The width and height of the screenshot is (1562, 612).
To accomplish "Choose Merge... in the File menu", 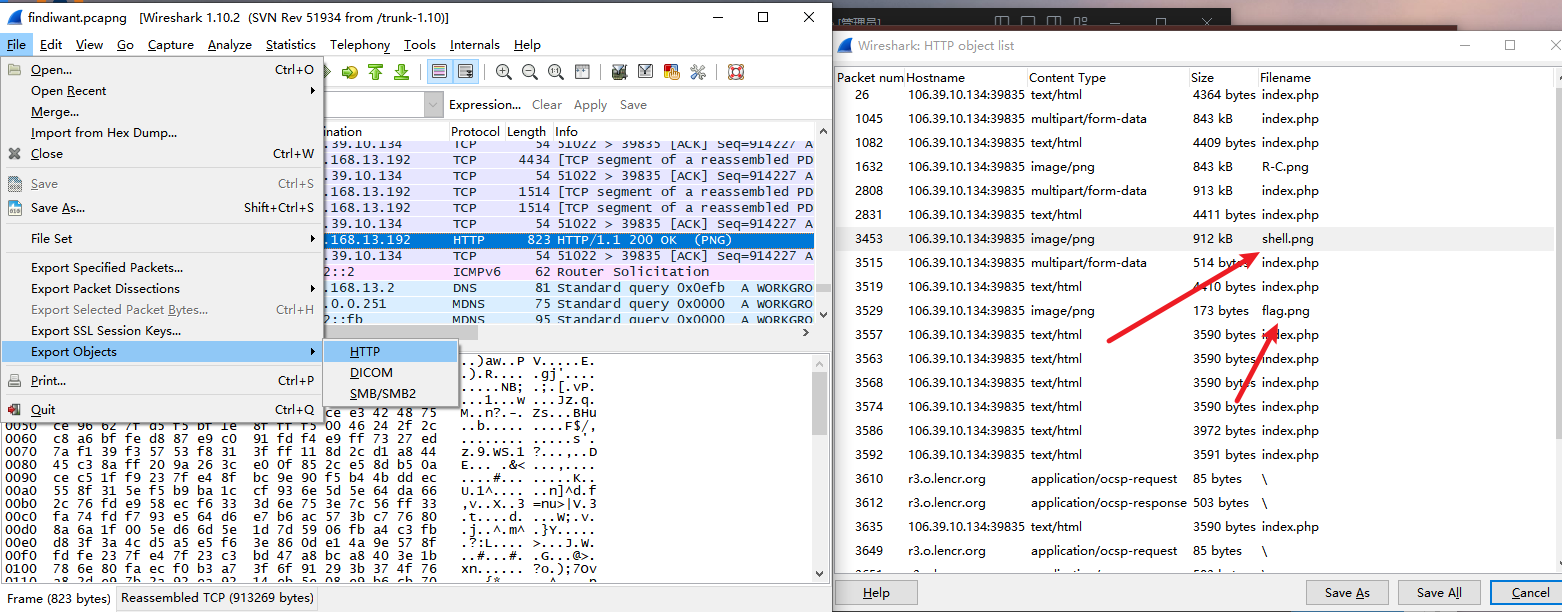I will pyautogui.click(x=162, y=112).
